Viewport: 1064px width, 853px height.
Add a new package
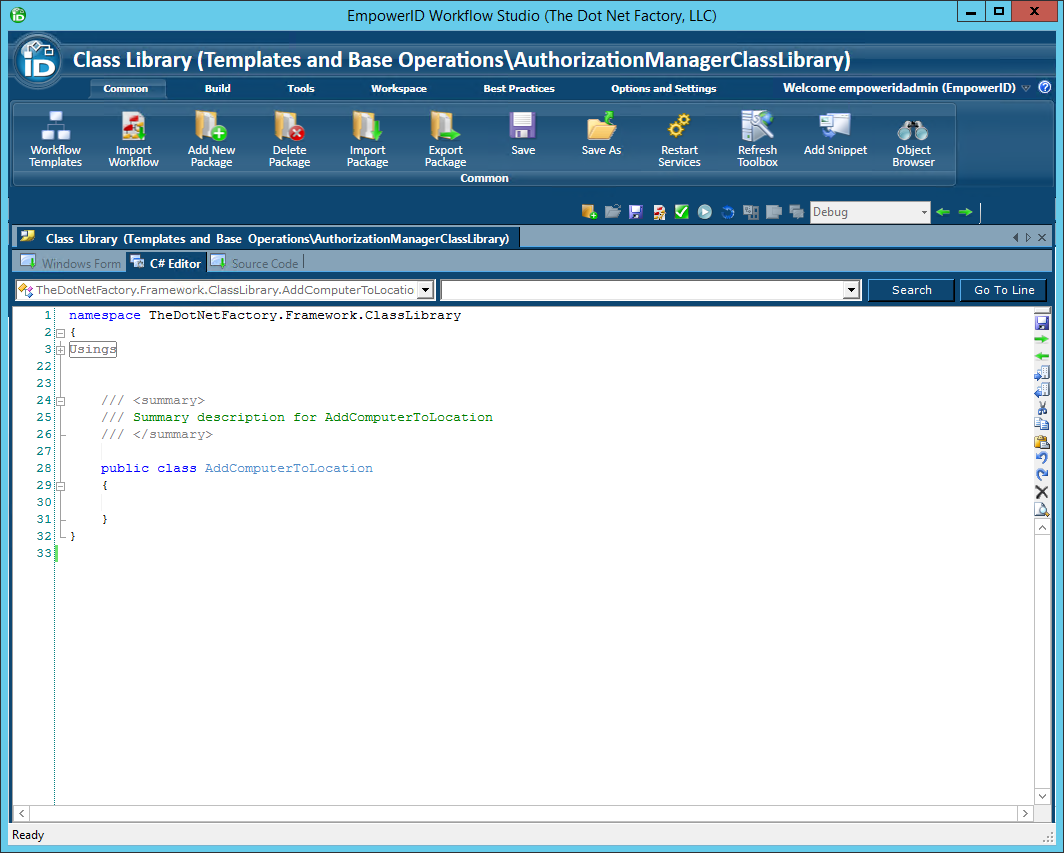211,139
